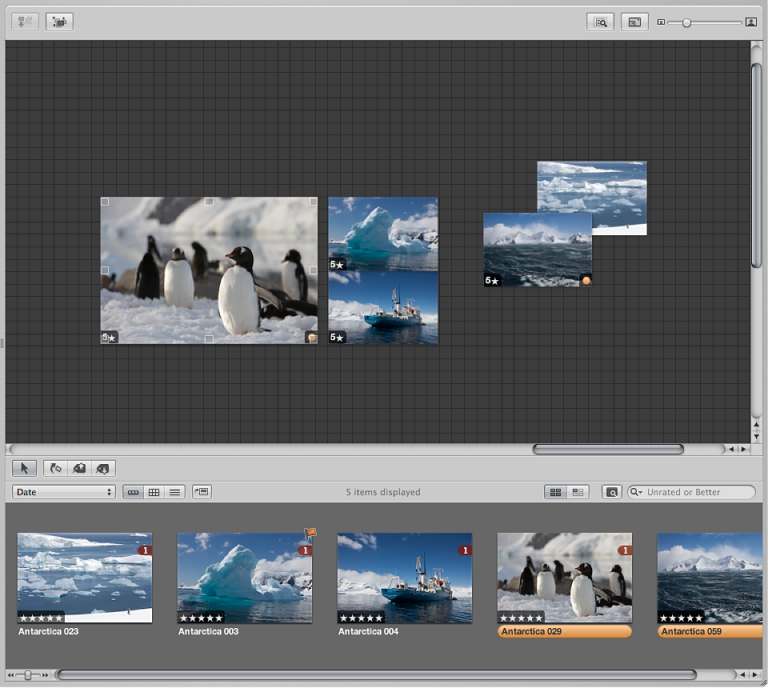768x688 pixels.
Task: Switch browser to Grid view
Action: [x=154, y=492]
